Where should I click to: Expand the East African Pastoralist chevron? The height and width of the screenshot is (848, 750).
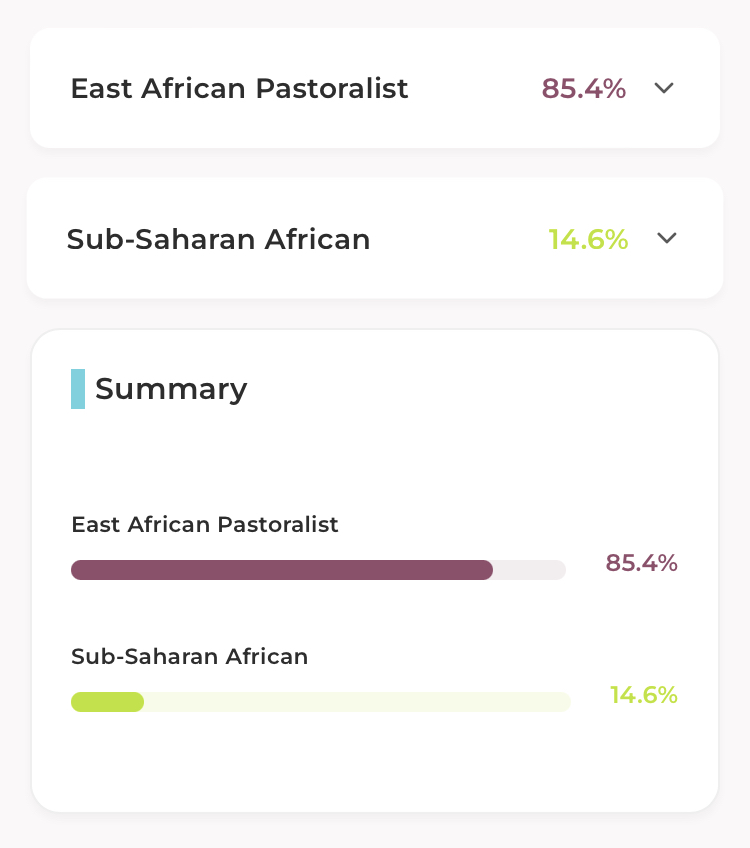(664, 88)
